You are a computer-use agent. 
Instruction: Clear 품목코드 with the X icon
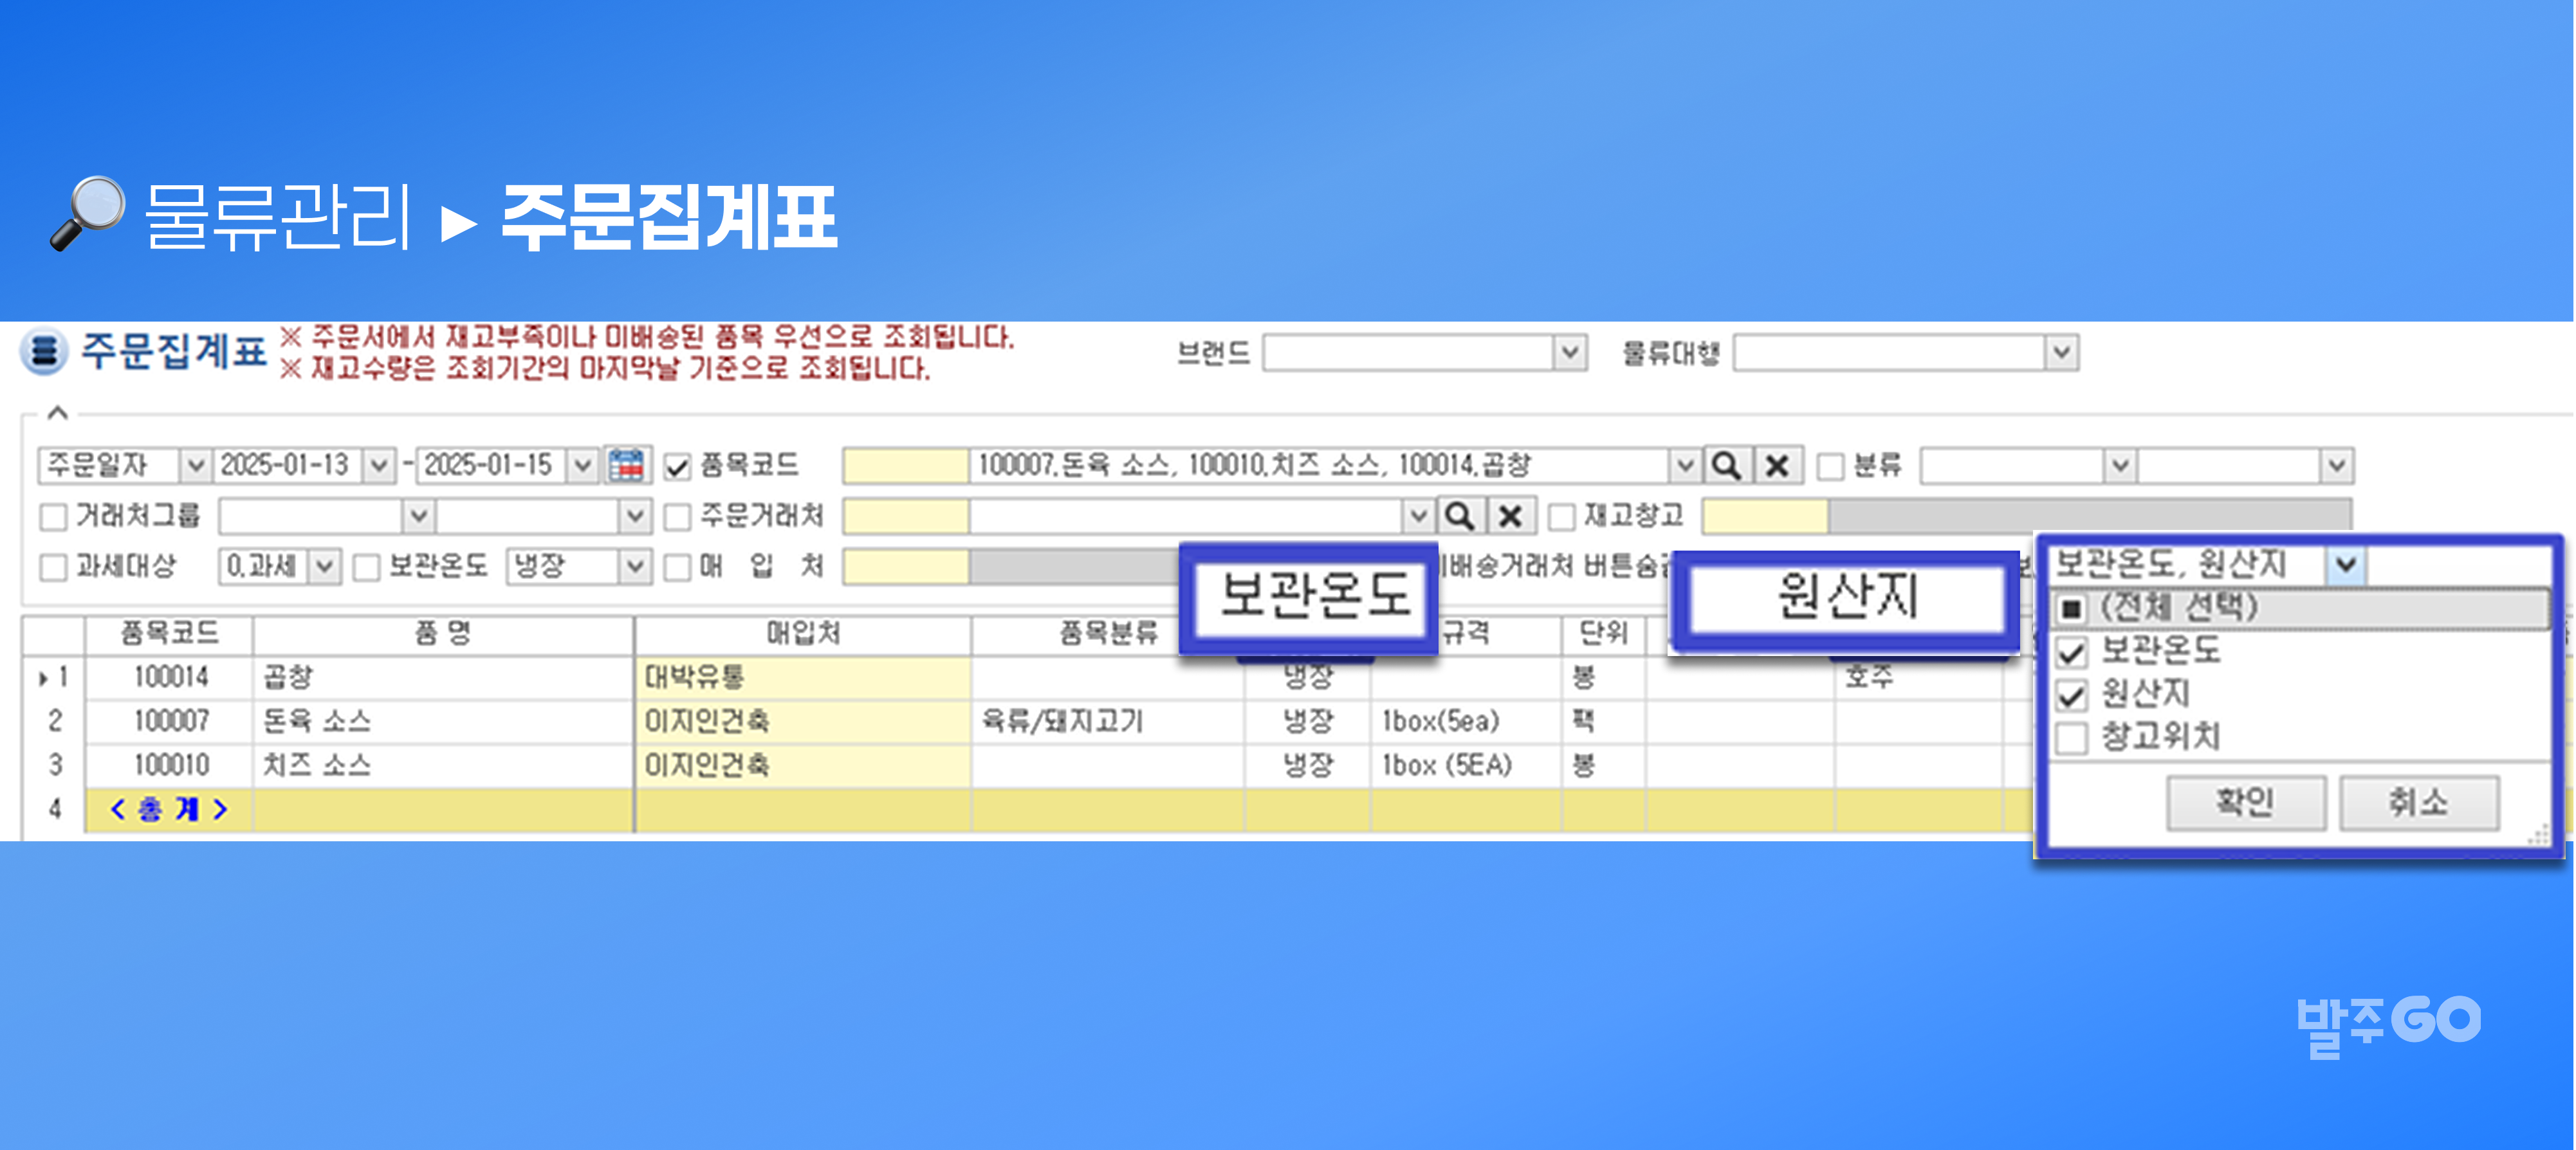[x=1777, y=465]
